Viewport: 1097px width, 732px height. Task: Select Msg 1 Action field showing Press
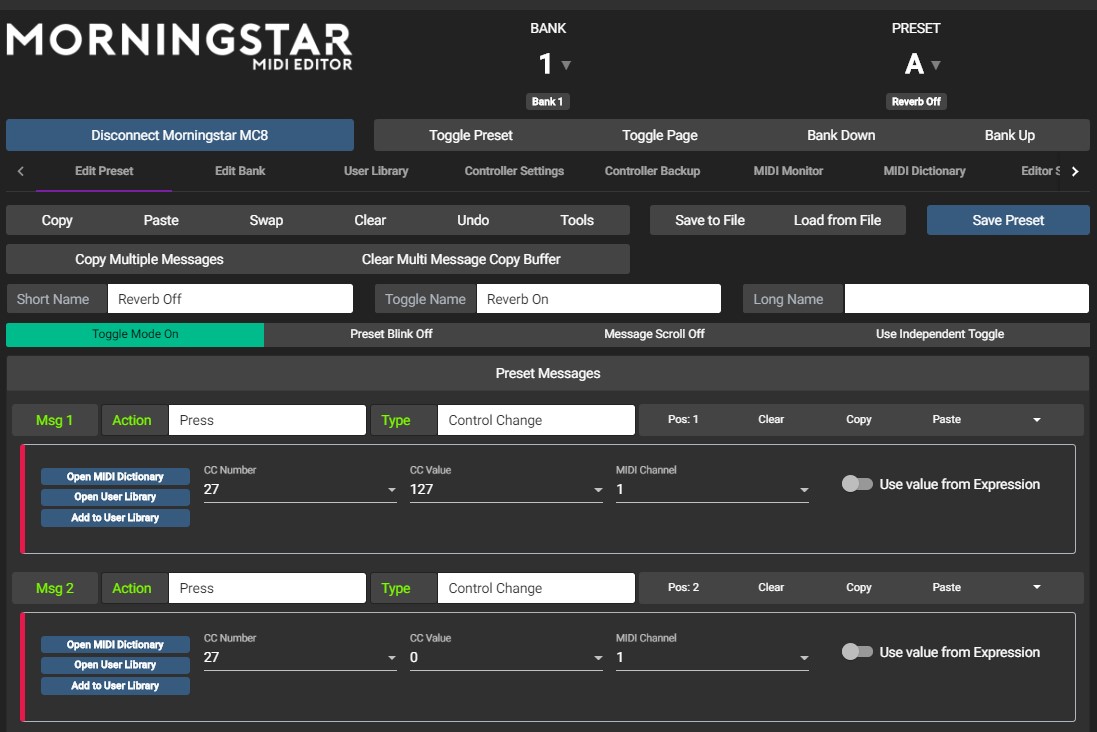(267, 420)
